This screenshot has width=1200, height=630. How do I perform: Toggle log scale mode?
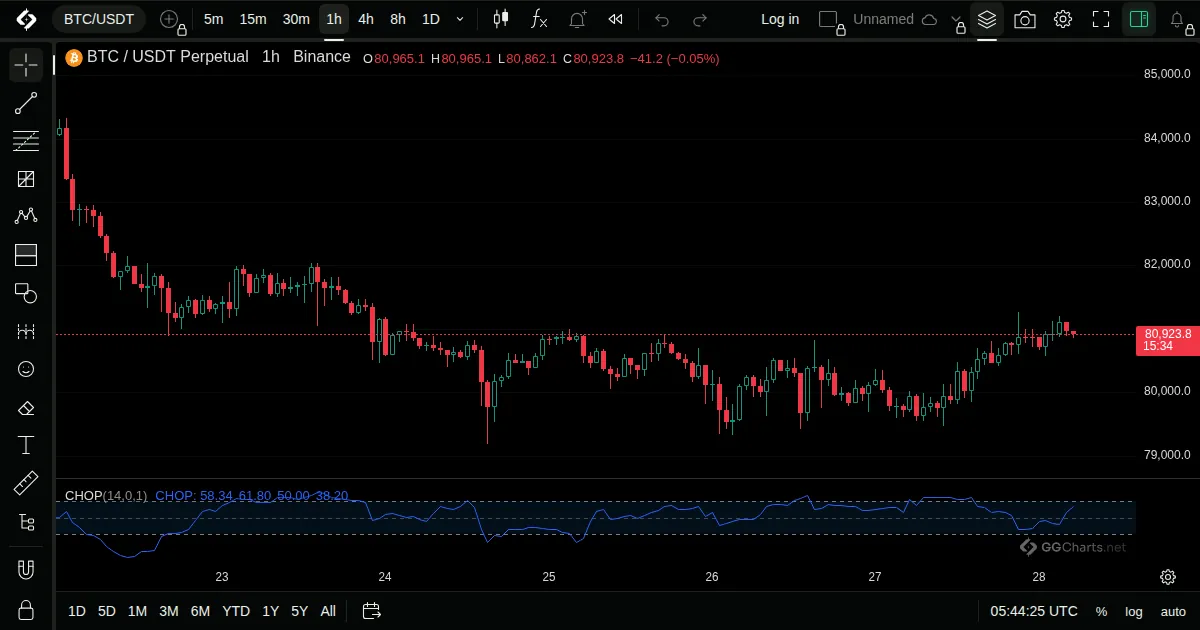coord(1133,611)
